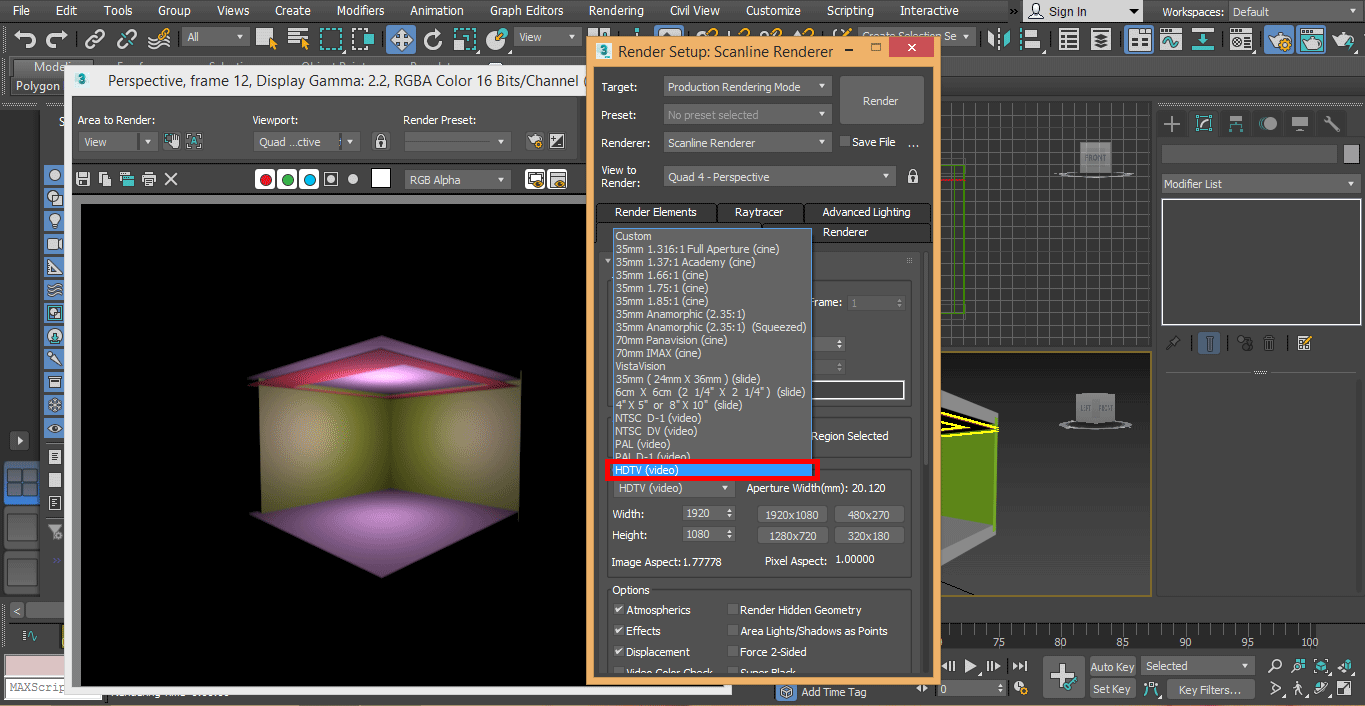This screenshot has height=706, width=1365.
Task: Click the Render button
Action: coord(880,101)
